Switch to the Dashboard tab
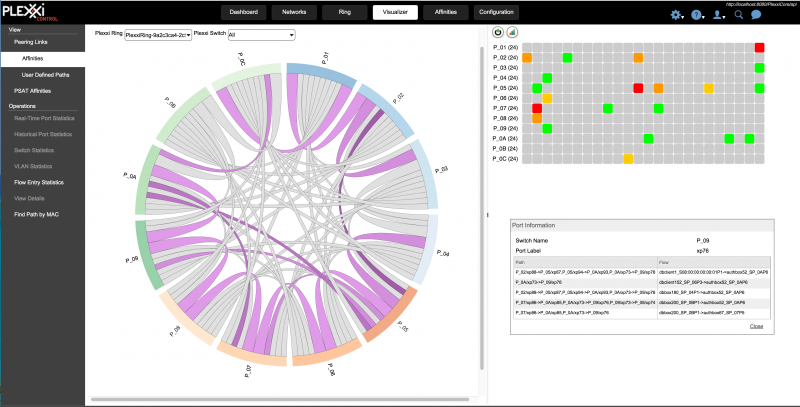The image size is (800, 407). pyautogui.click(x=243, y=13)
